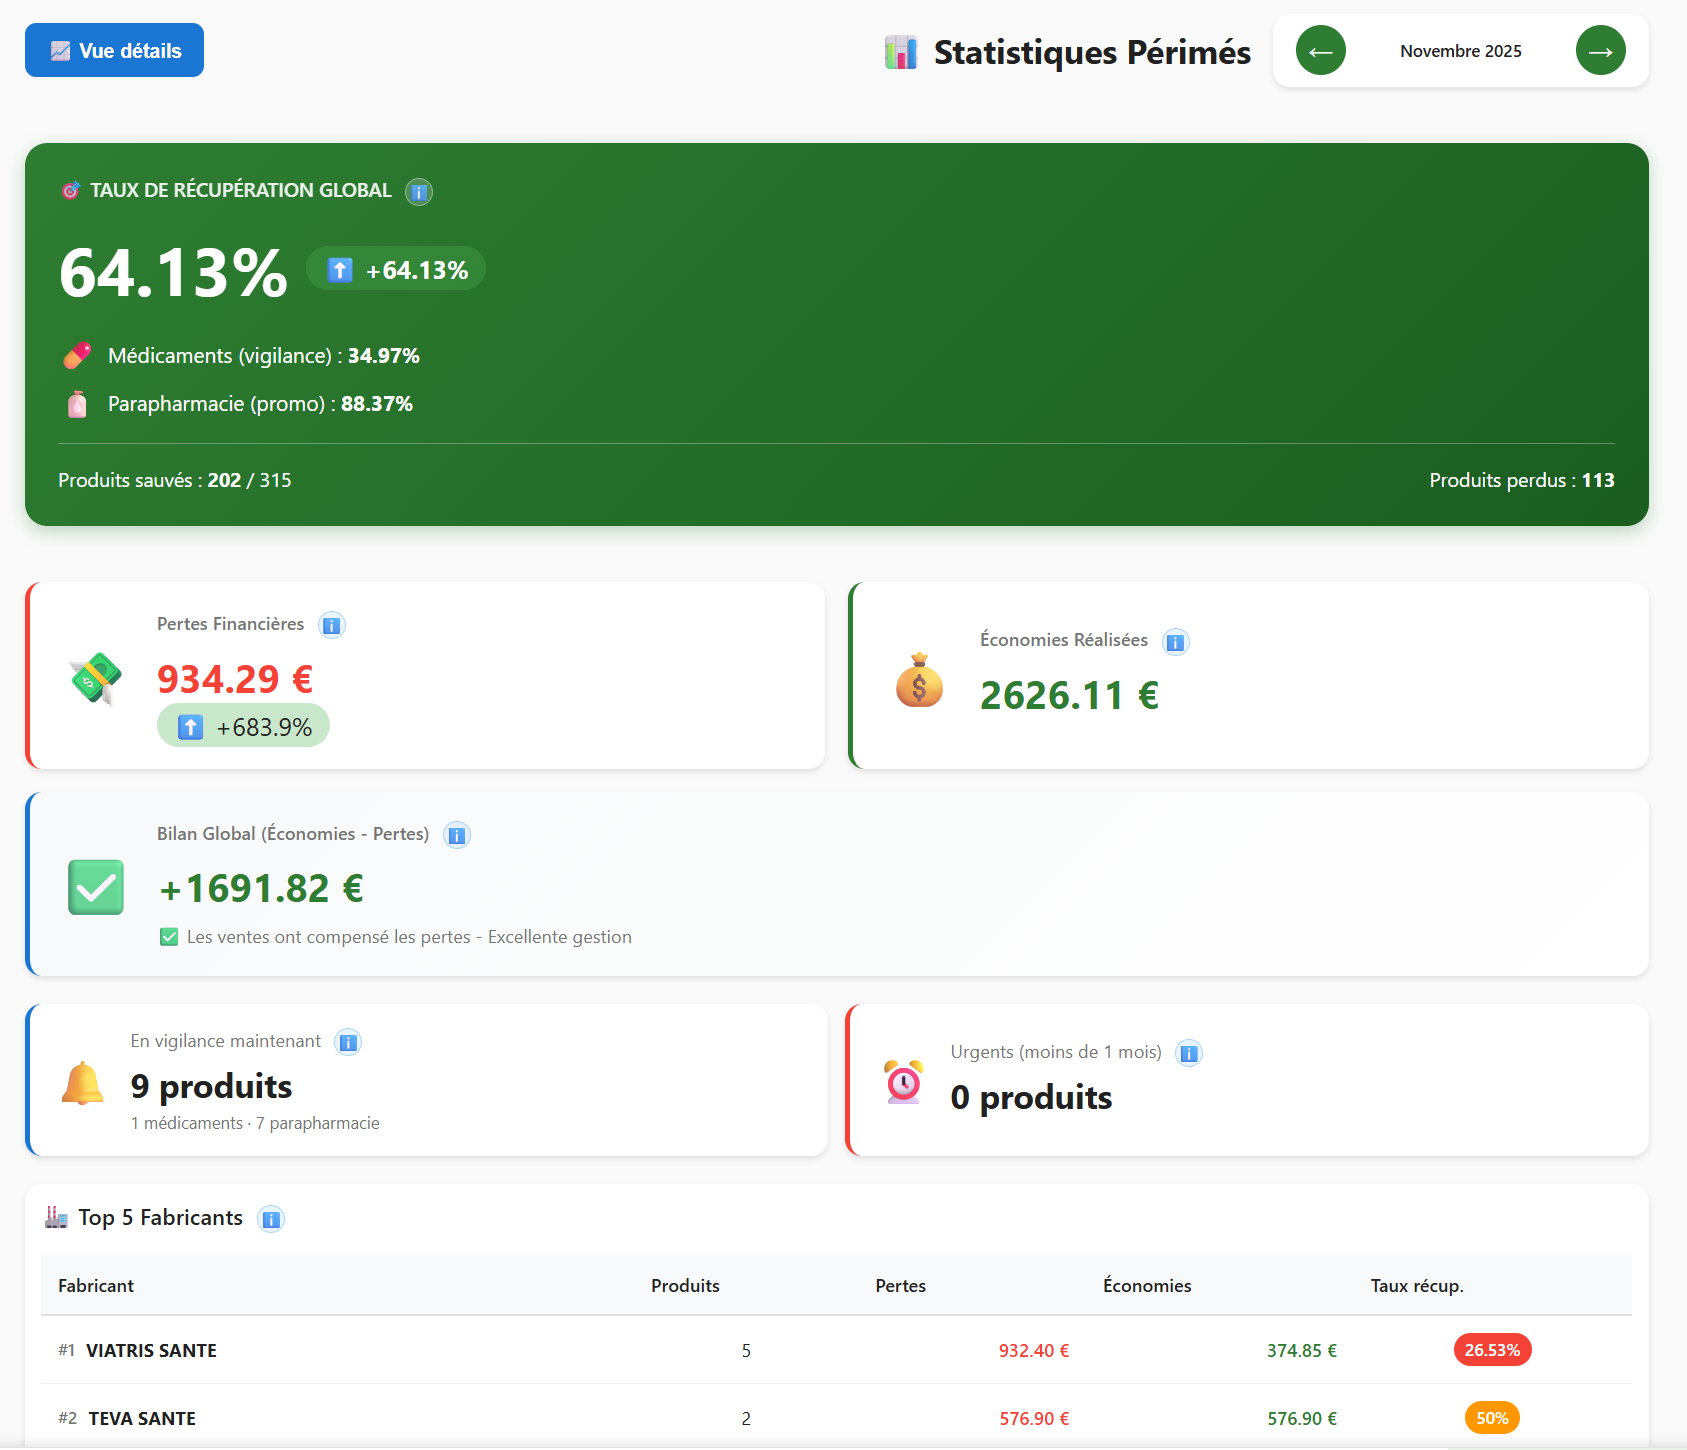The height and width of the screenshot is (1450, 1687).
Task: Click the Novembre 2025 month label
Action: (x=1460, y=50)
